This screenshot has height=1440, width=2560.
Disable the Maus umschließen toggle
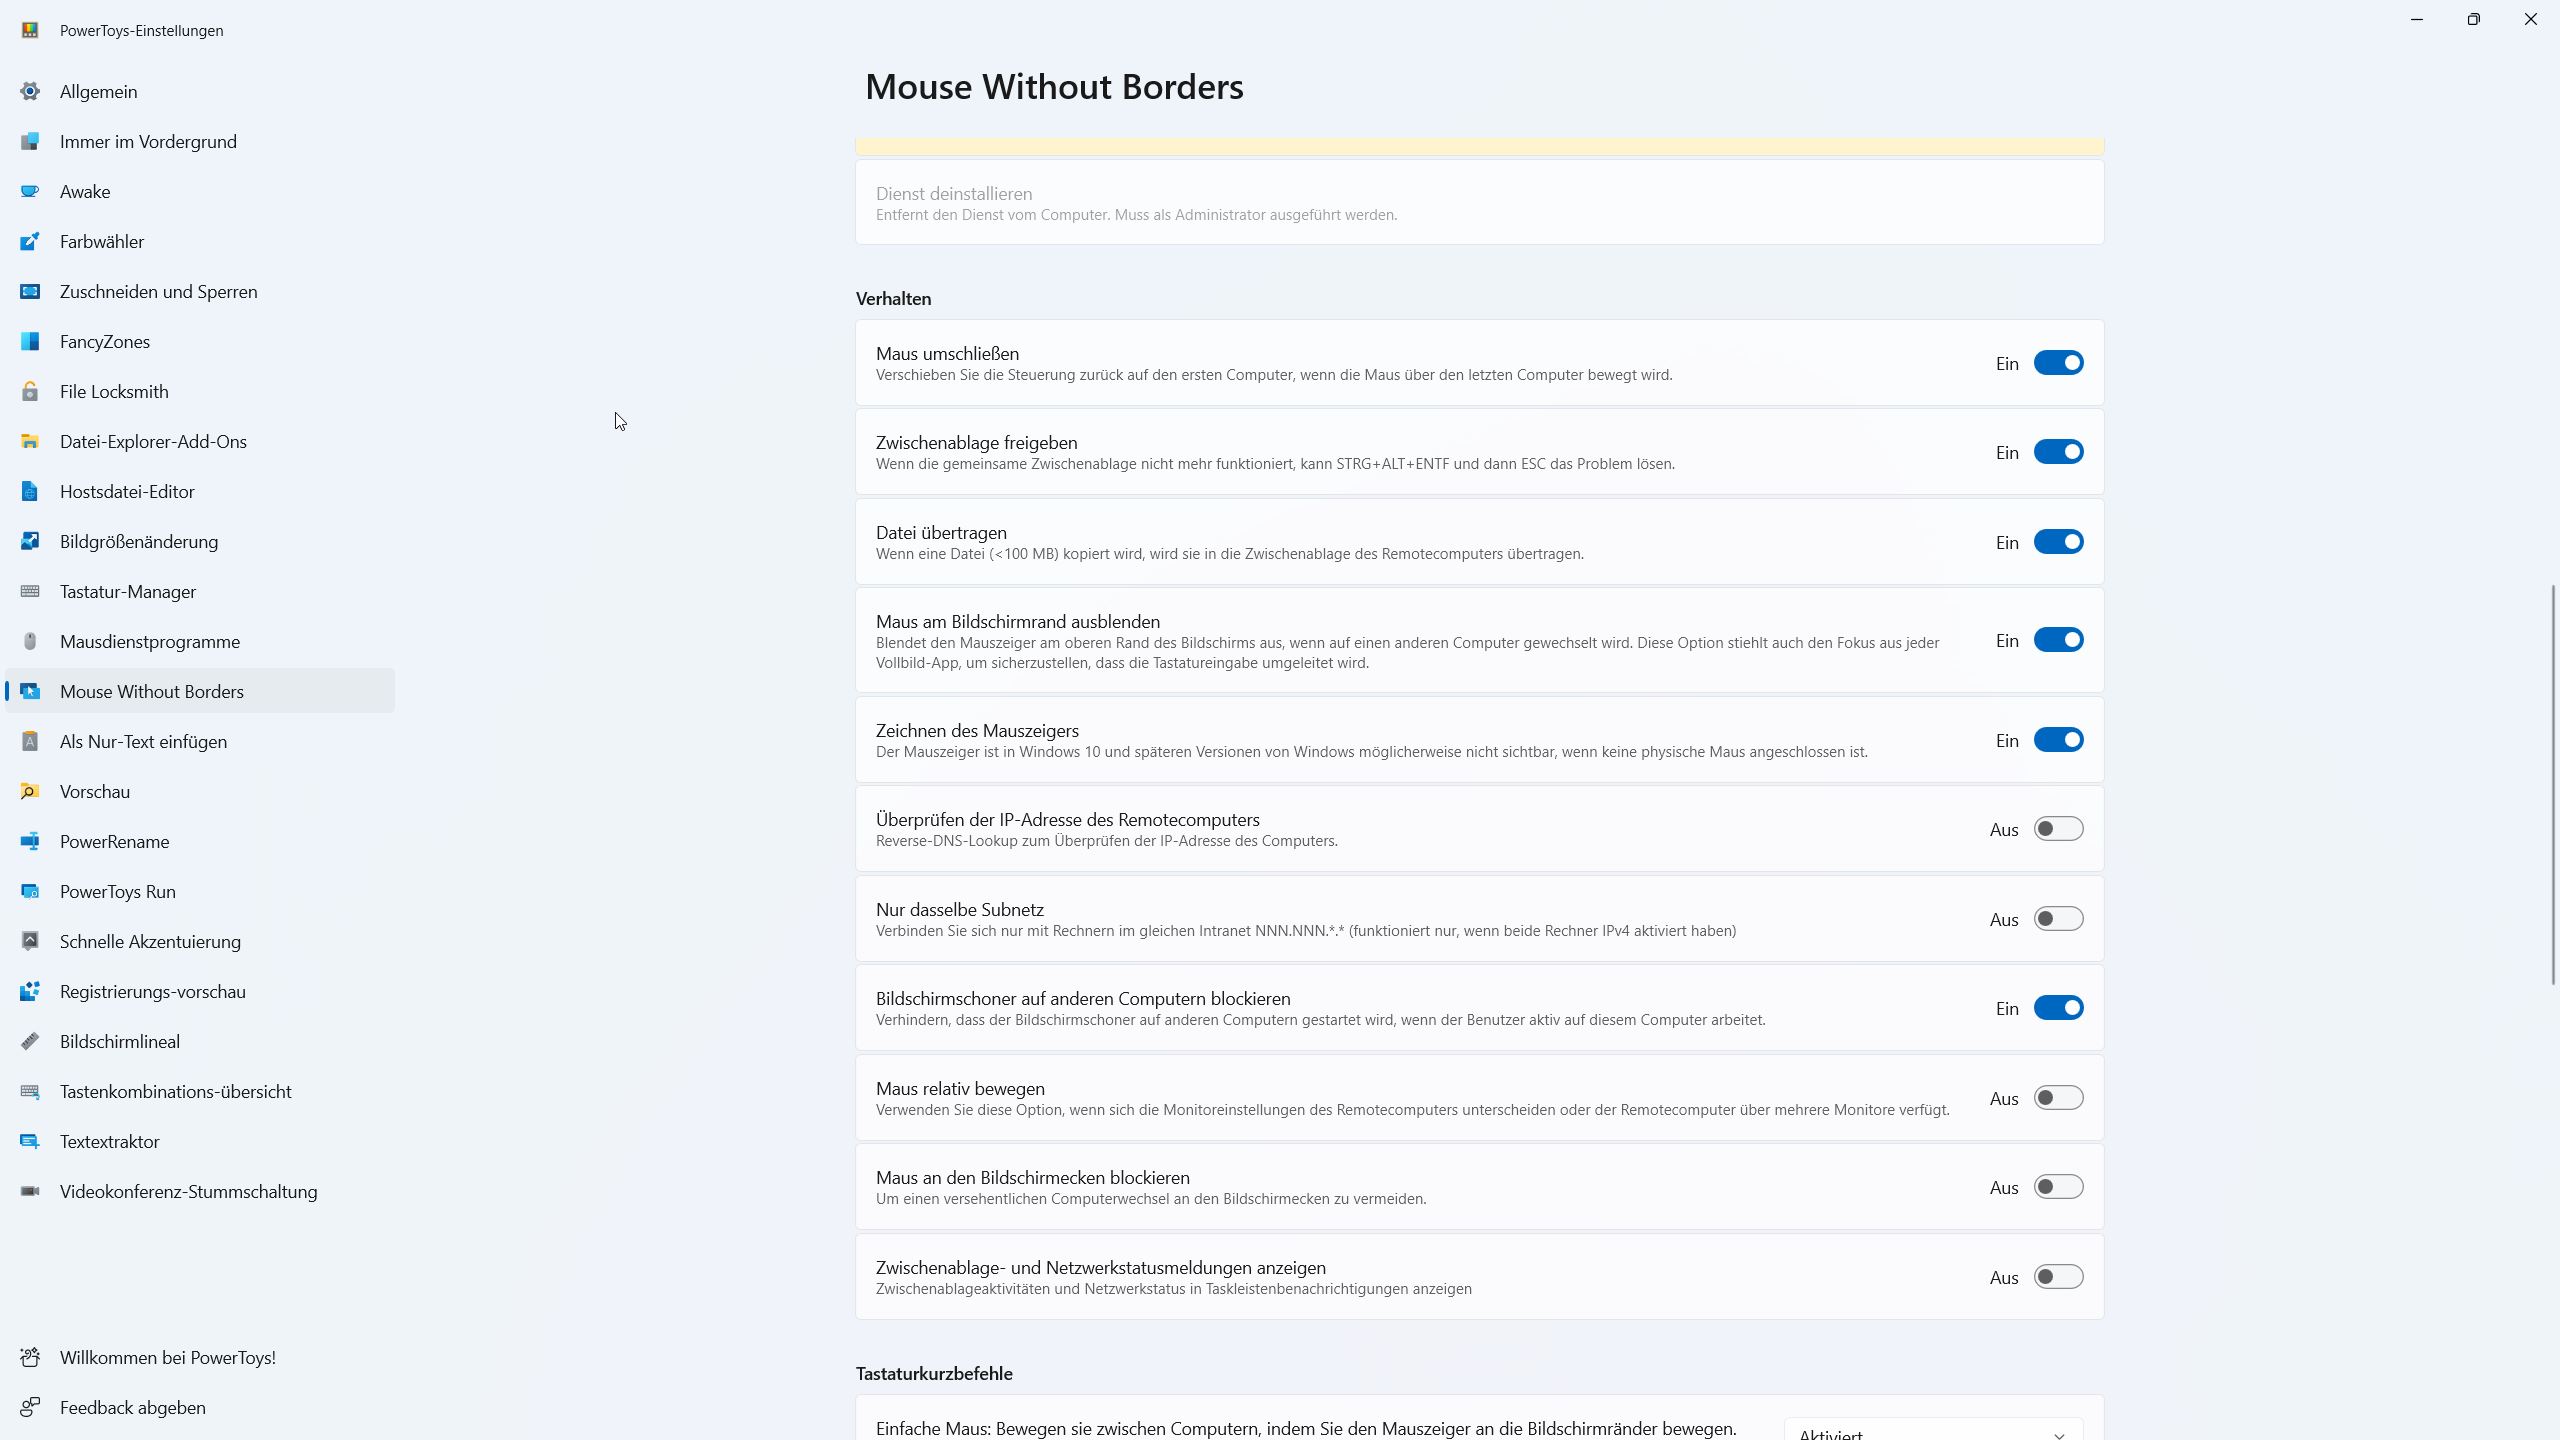(x=2058, y=363)
